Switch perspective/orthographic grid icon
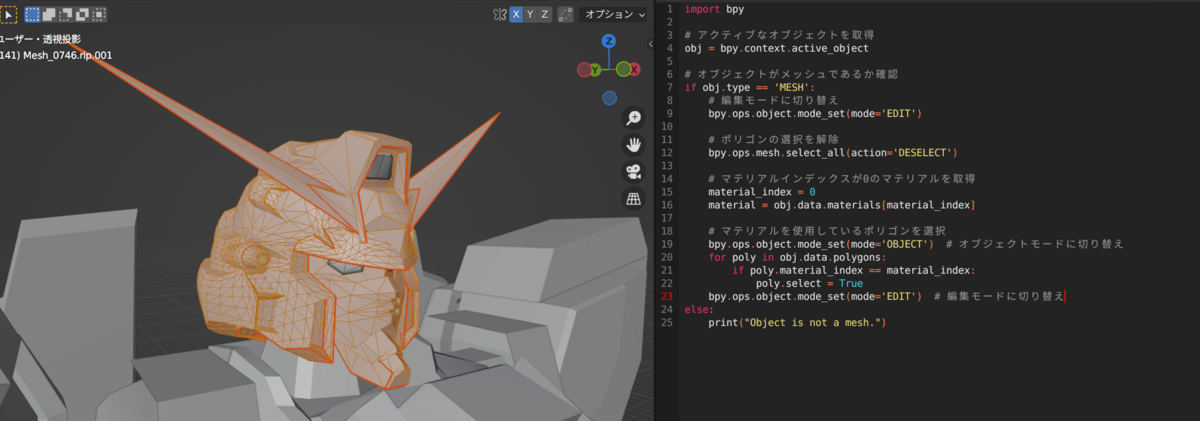1200x421 pixels. click(x=633, y=198)
